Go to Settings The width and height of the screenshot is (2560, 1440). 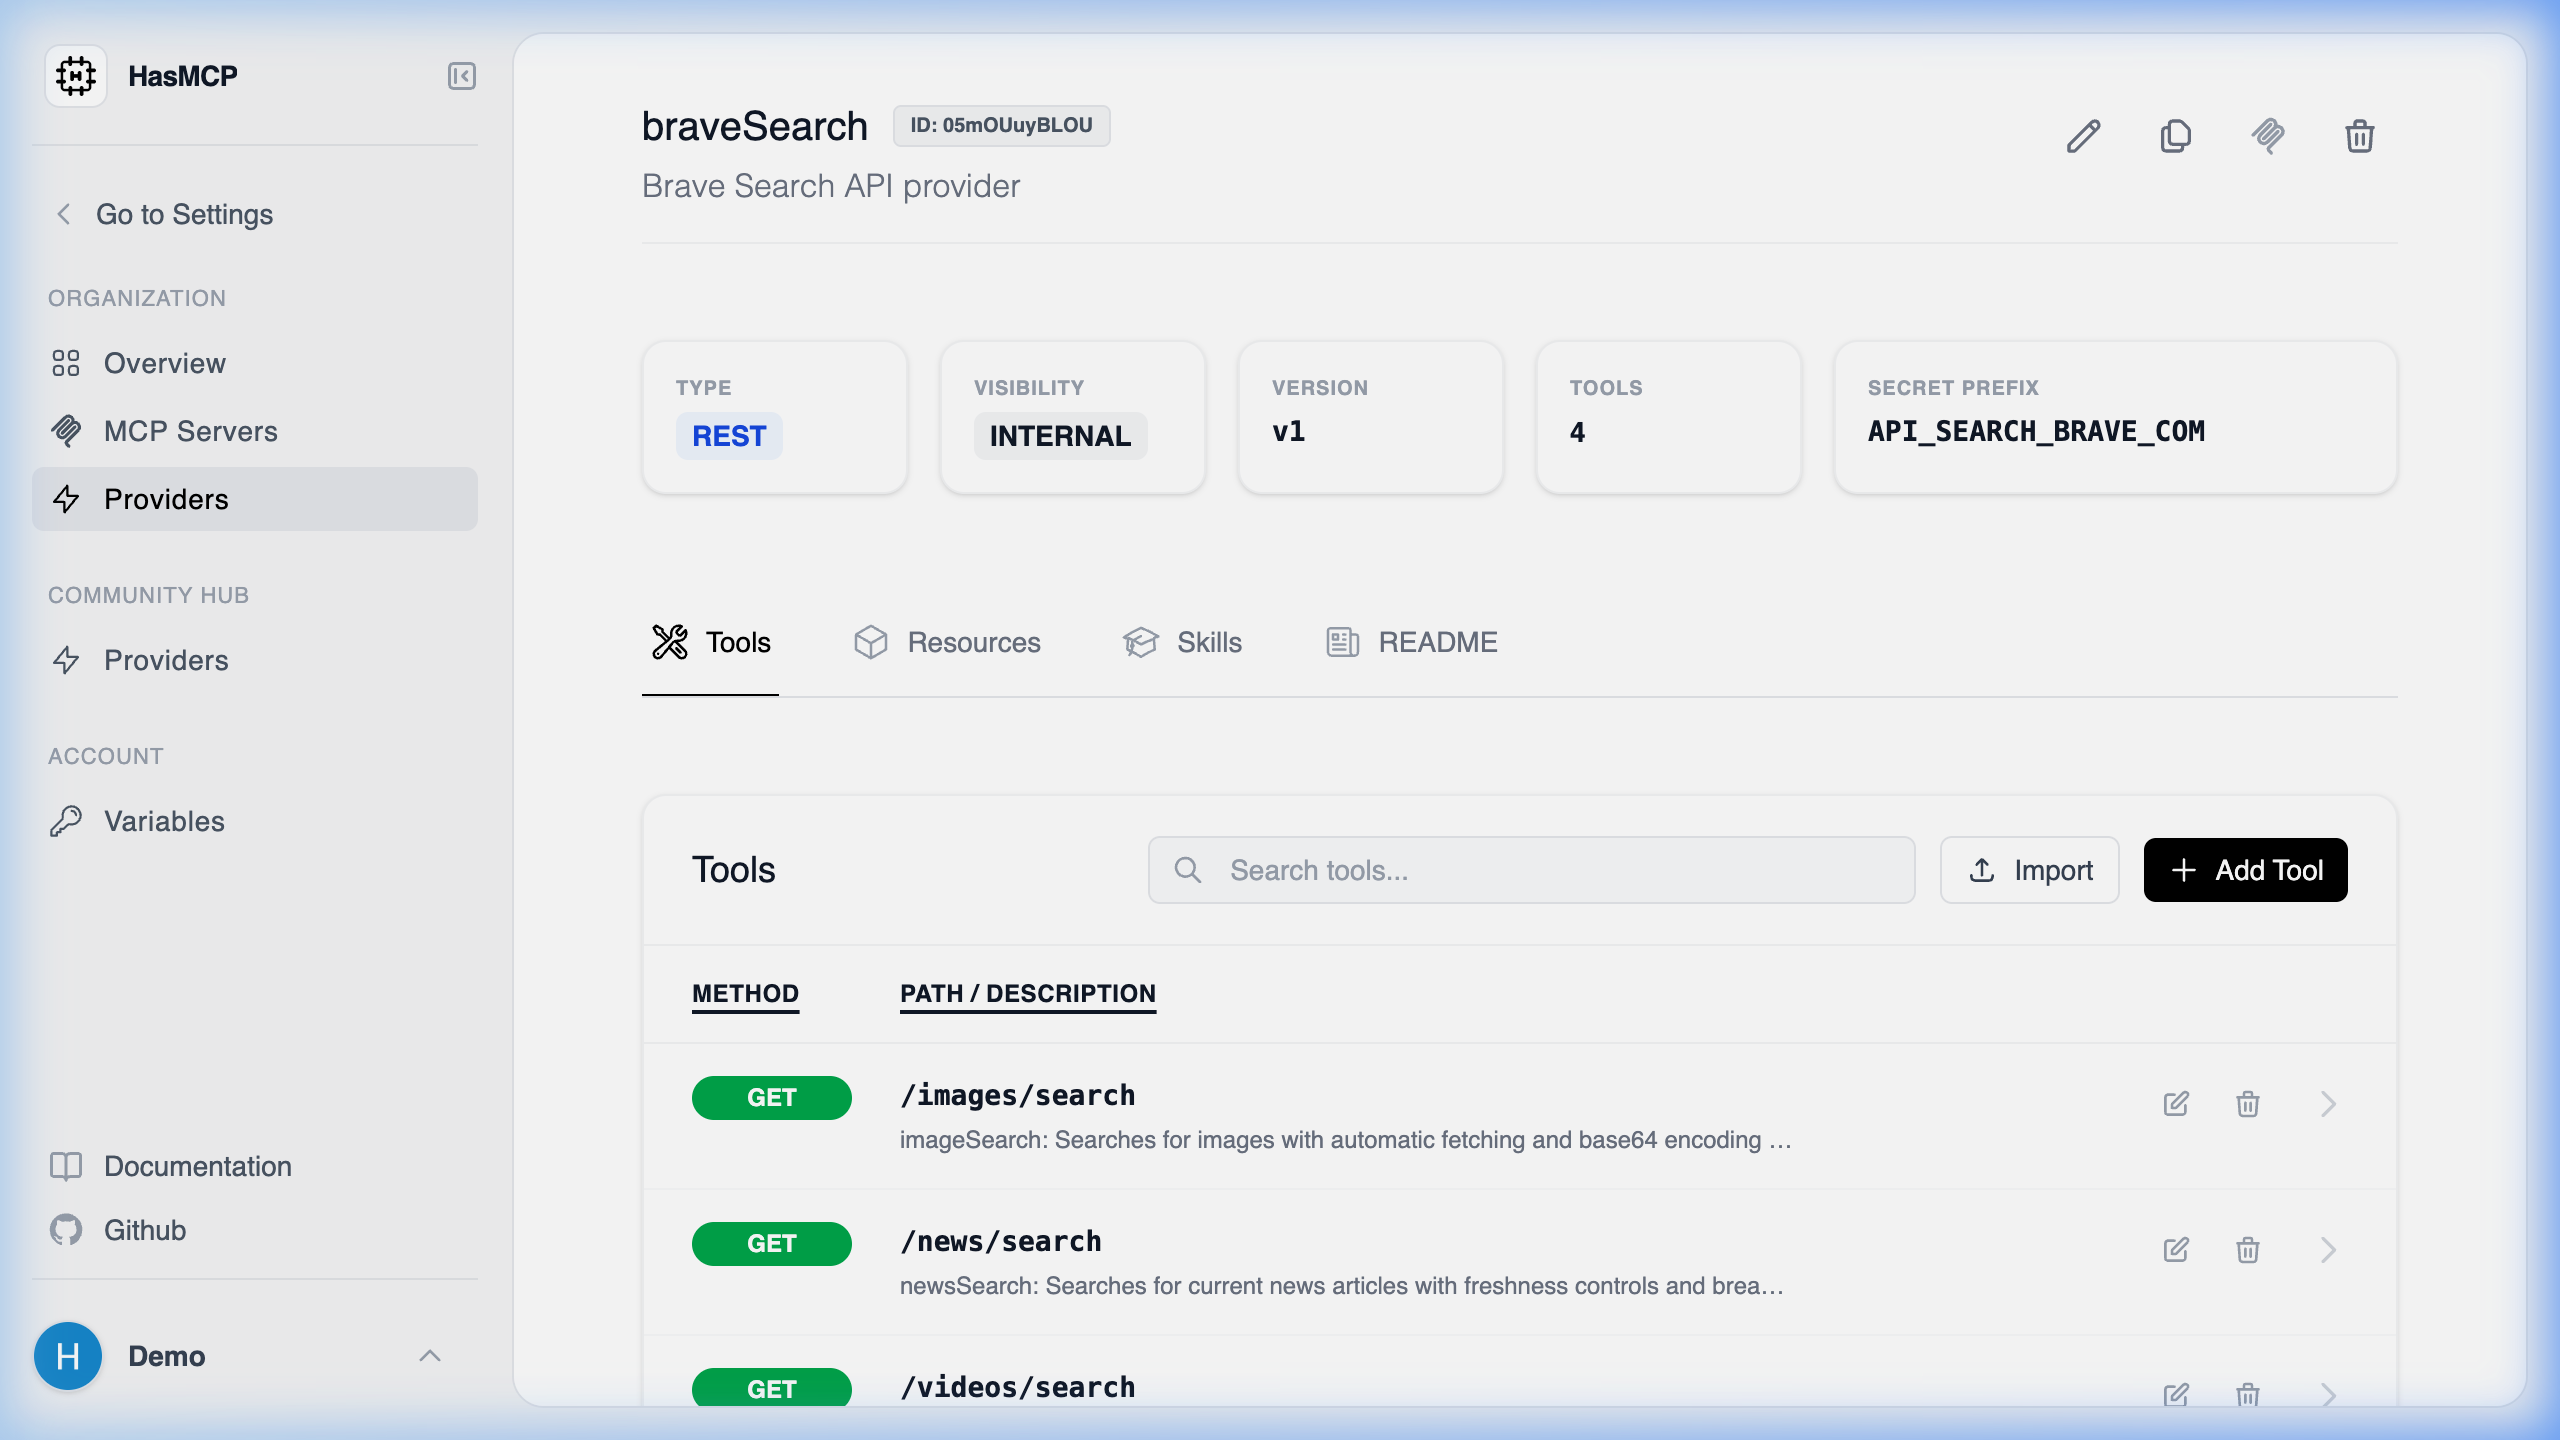[x=184, y=214]
